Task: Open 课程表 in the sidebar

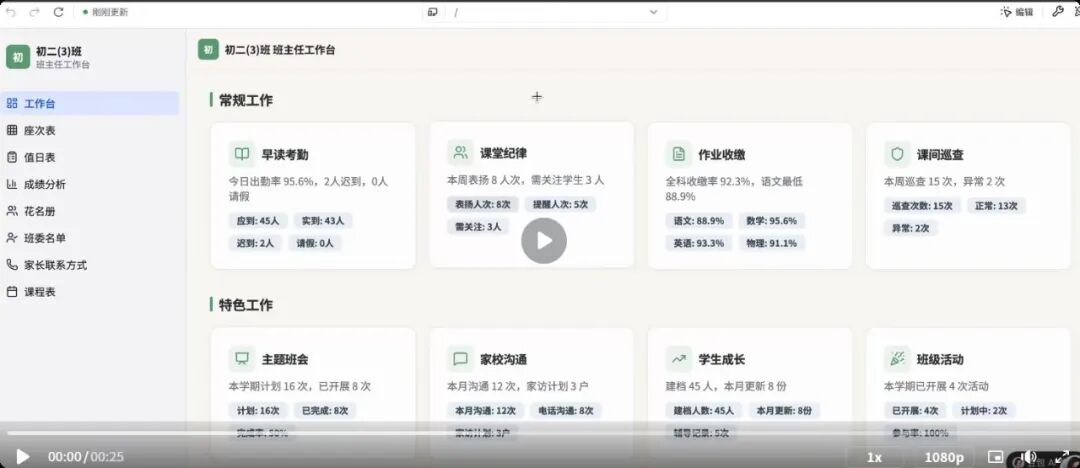Action: coord(90,292)
